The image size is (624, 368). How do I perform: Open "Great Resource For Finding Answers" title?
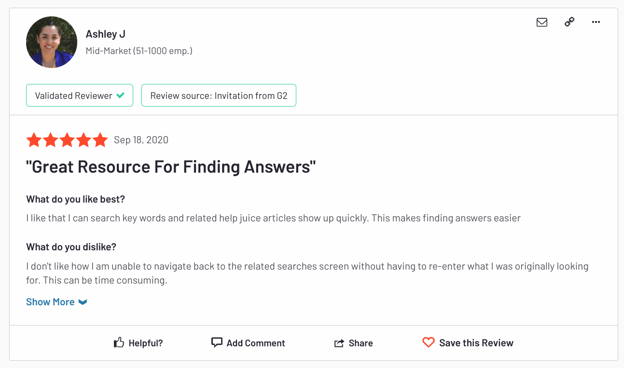click(x=171, y=167)
